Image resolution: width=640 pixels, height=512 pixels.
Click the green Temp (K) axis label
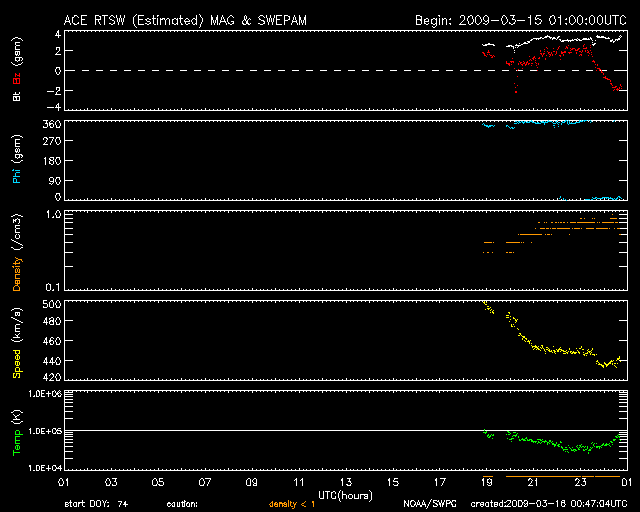click(17, 432)
